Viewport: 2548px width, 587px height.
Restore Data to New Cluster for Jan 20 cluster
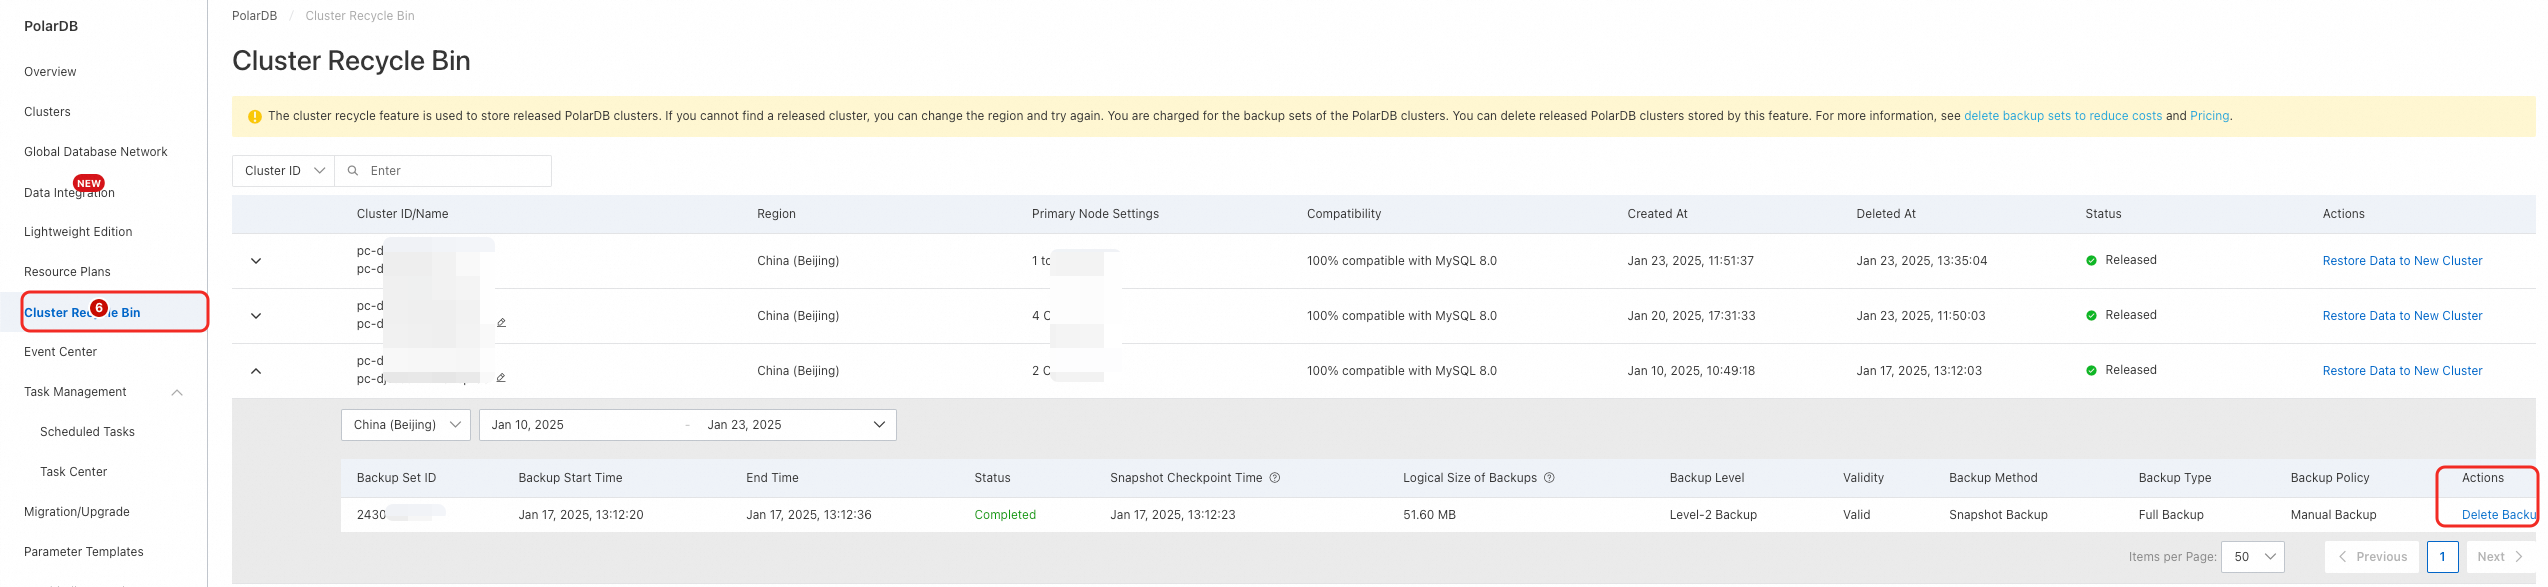[2402, 316]
